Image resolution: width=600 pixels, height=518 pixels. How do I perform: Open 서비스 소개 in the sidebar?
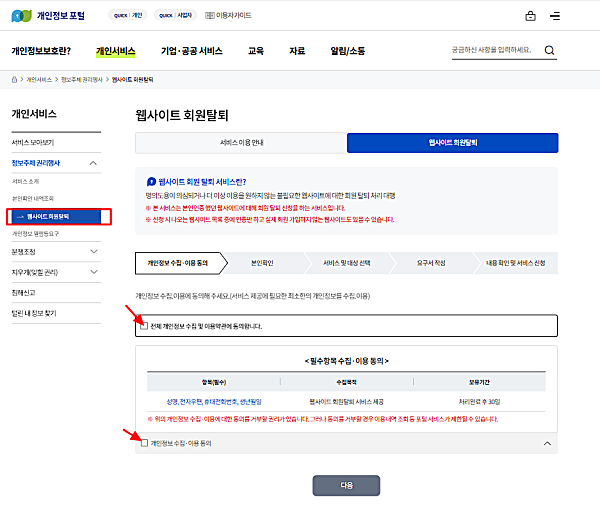(x=25, y=181)
